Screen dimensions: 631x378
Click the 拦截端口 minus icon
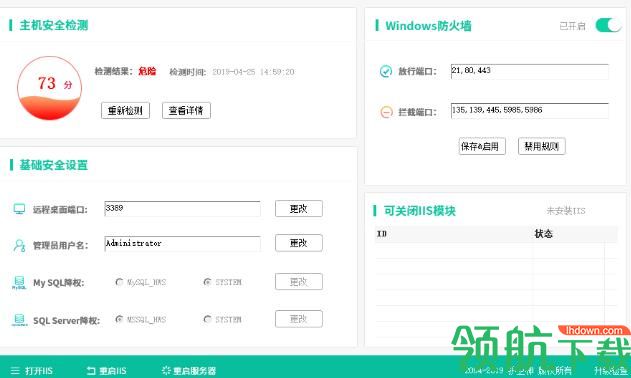pos(386,112)
